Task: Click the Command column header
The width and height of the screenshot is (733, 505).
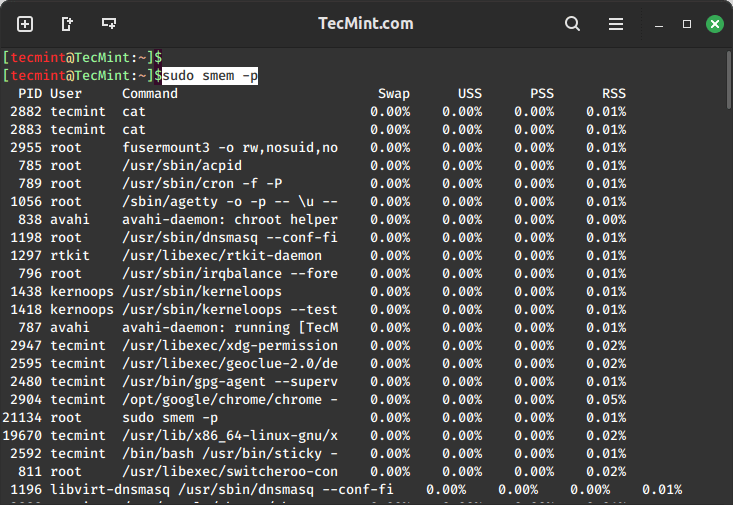Action: coord(150,93)
